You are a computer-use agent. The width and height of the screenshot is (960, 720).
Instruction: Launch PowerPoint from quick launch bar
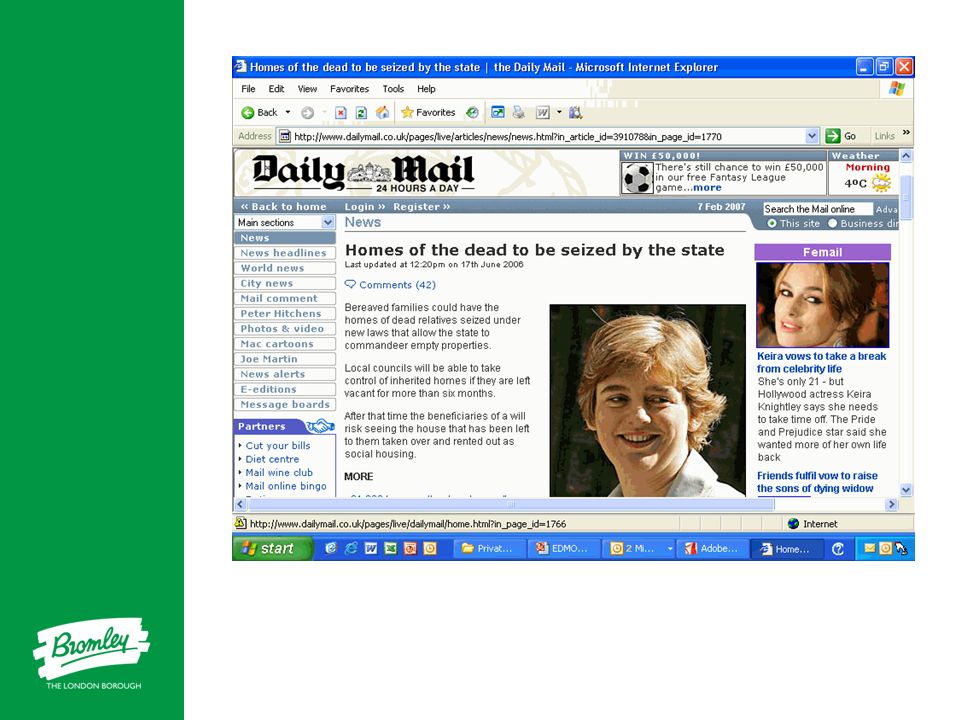click(x=410, y=549)
